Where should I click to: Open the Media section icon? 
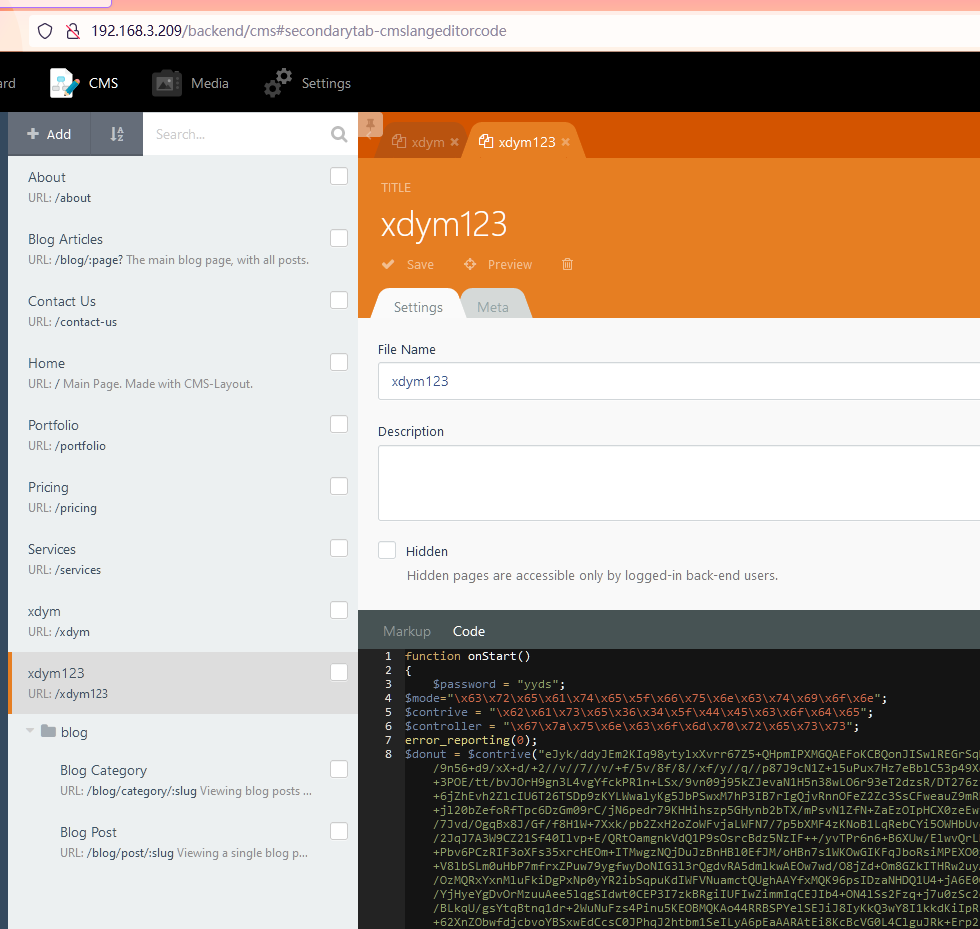click(x=167, y=83)
